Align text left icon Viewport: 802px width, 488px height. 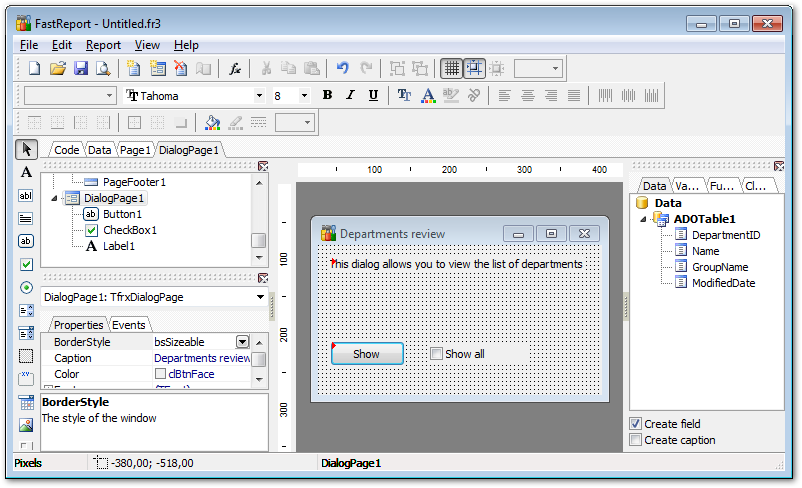504,95
